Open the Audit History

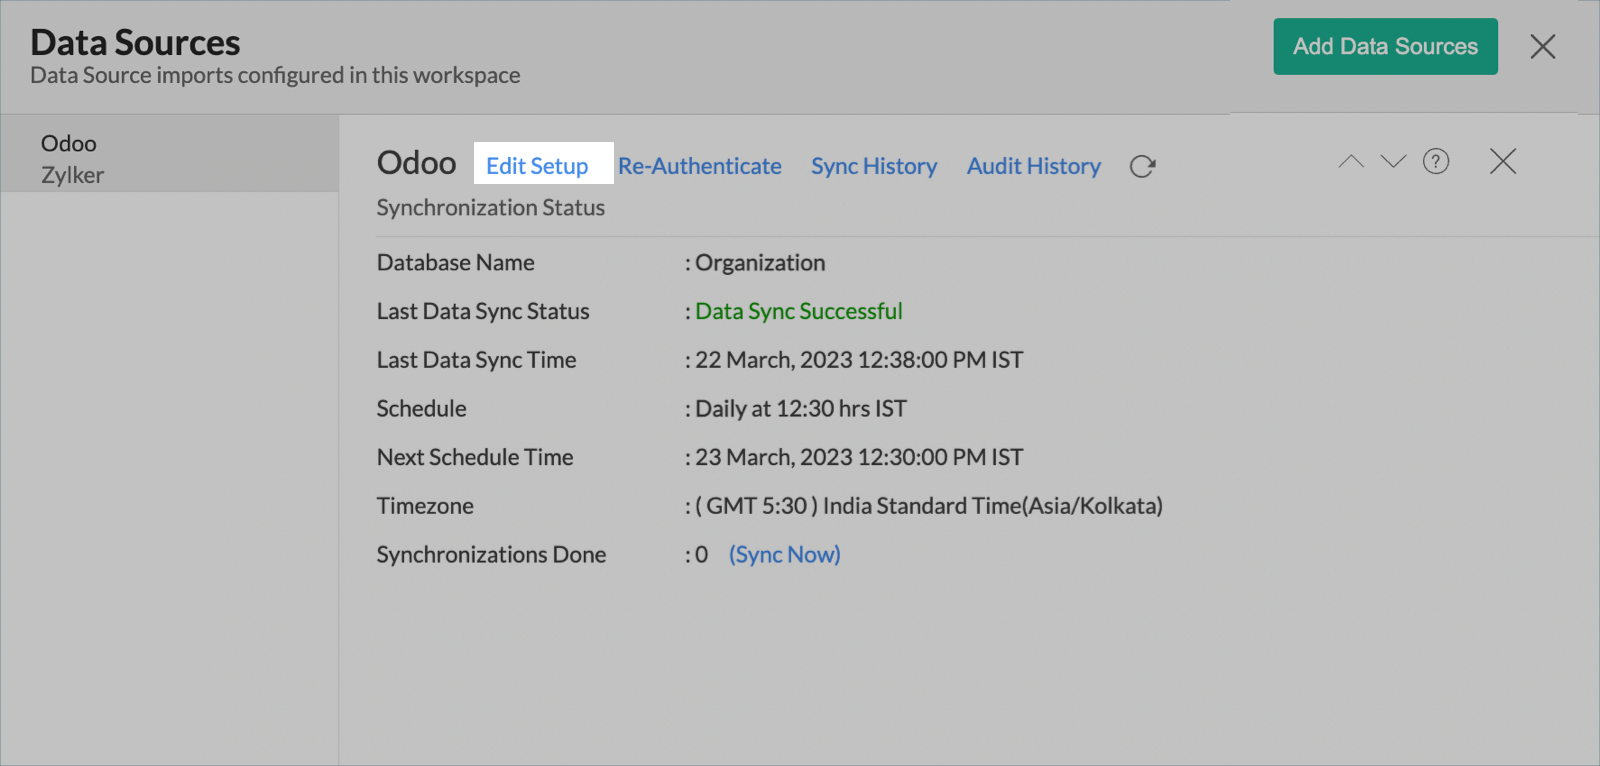[1033, 166]
